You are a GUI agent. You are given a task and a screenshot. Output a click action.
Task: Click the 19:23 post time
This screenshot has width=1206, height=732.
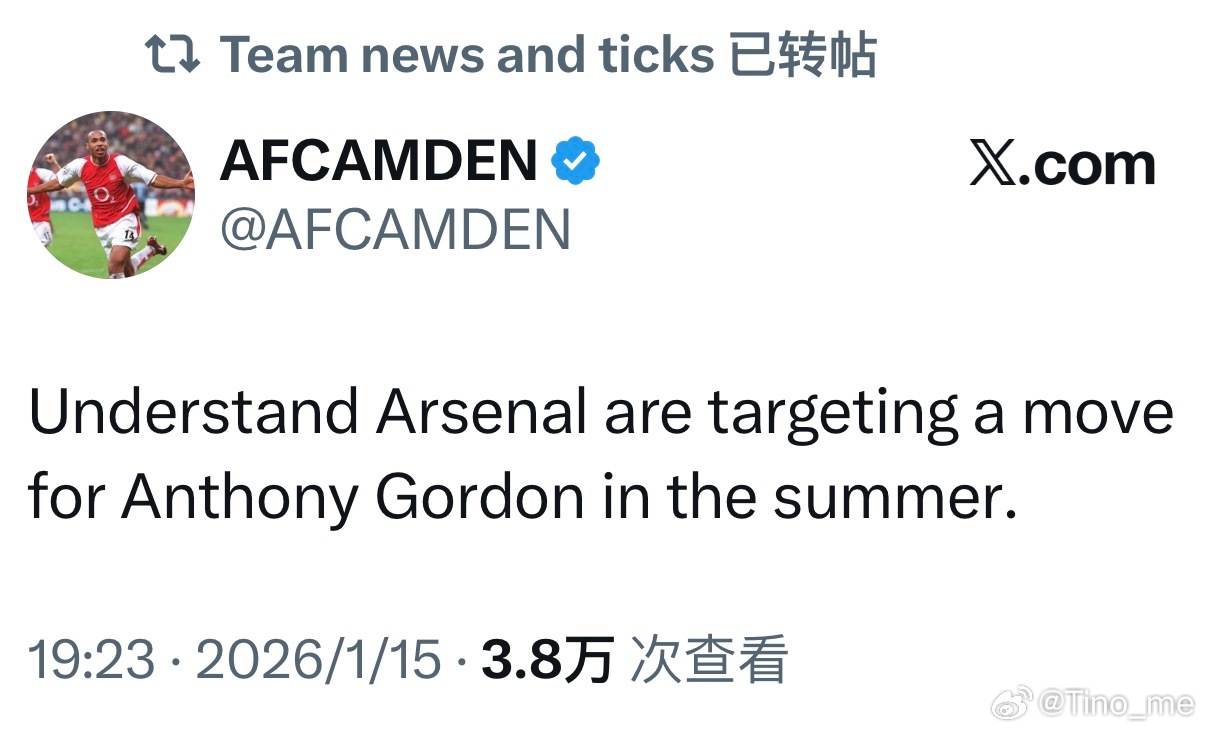(91, 660)
